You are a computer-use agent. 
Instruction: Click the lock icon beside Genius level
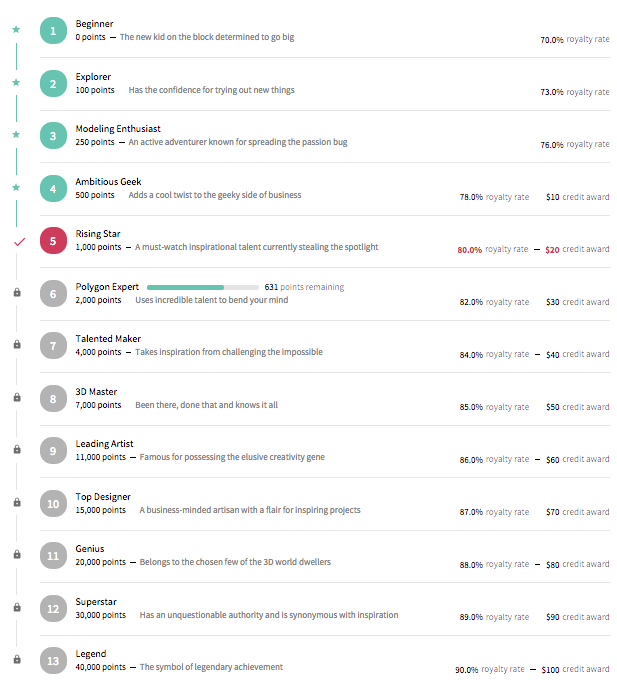click(17, 554)
